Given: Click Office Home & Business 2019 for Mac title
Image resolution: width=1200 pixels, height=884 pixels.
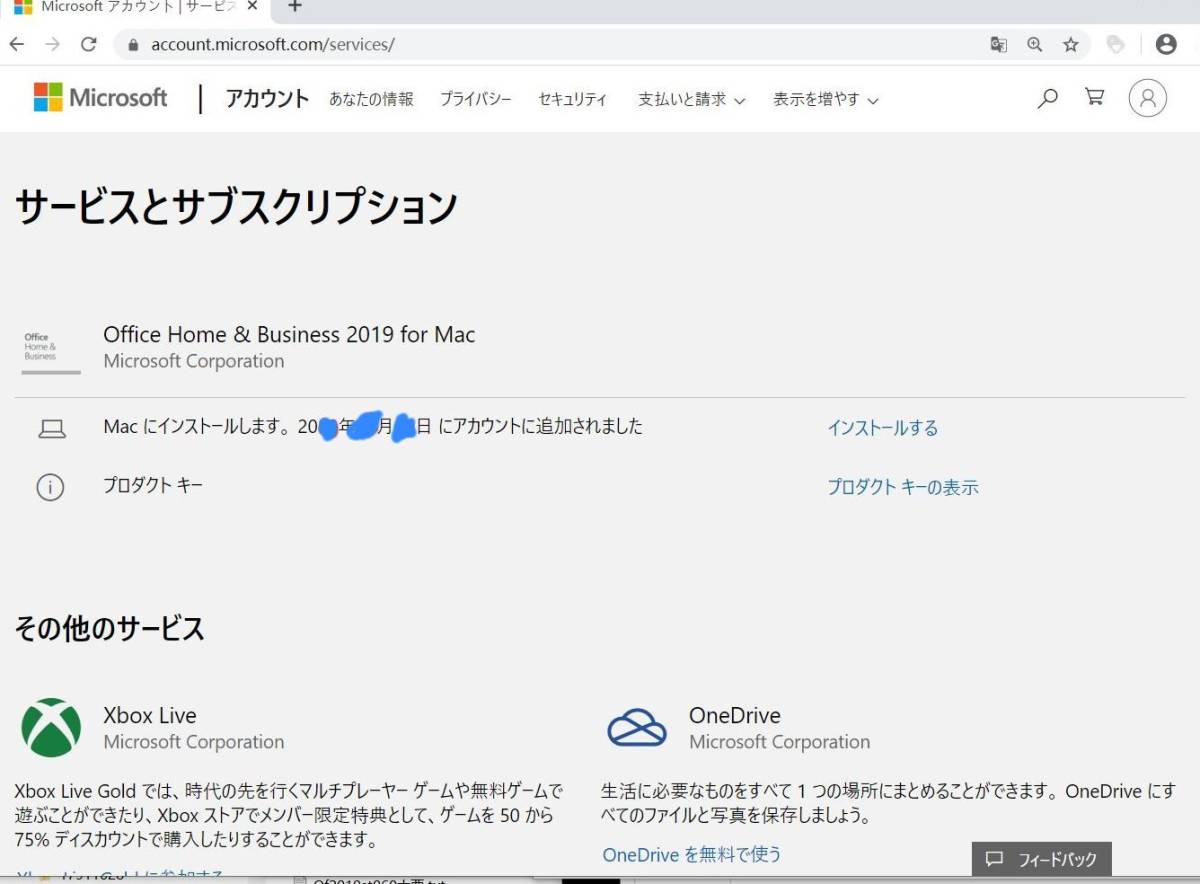Looking at the screenshot, I should click(290, 334).
